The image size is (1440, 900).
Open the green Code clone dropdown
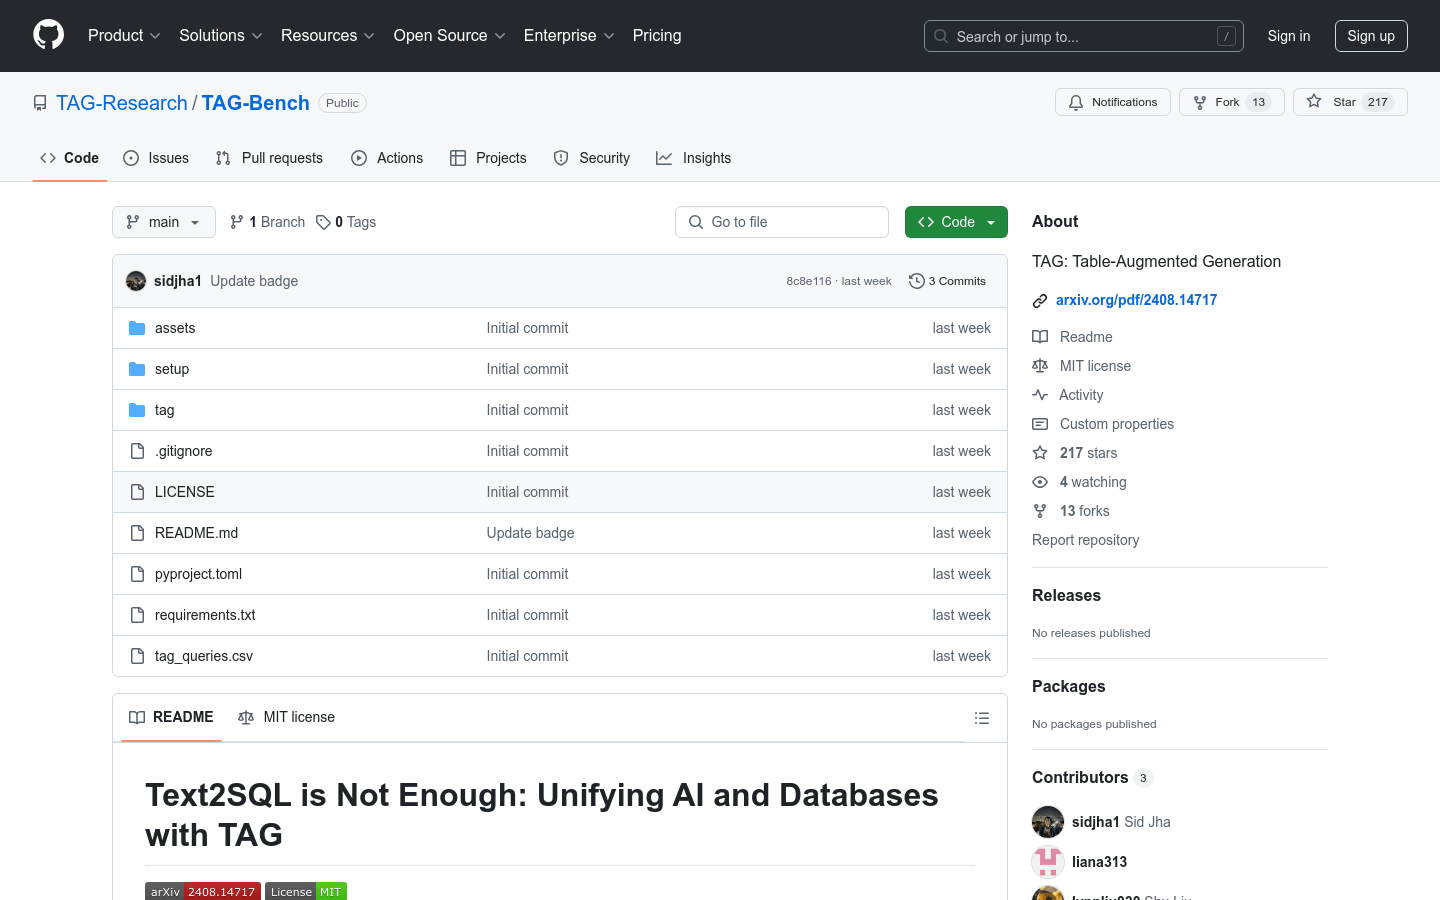coord(956,222)
